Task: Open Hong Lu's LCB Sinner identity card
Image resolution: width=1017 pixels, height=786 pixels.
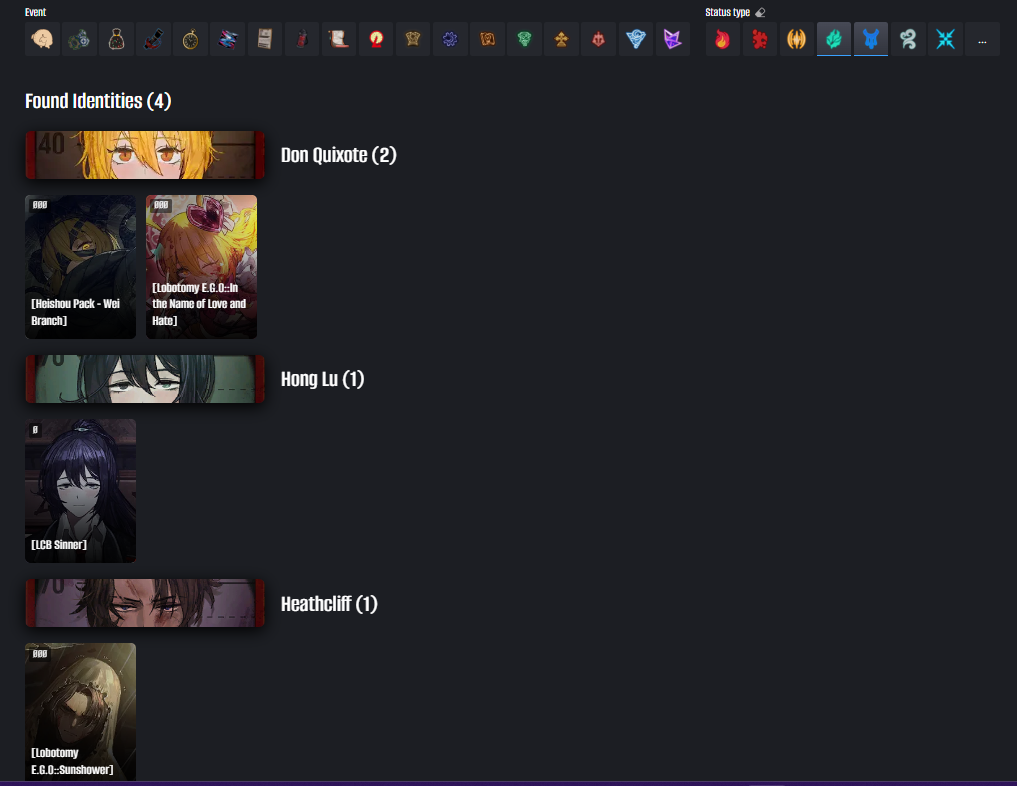Action: click(x=80, y=490)
